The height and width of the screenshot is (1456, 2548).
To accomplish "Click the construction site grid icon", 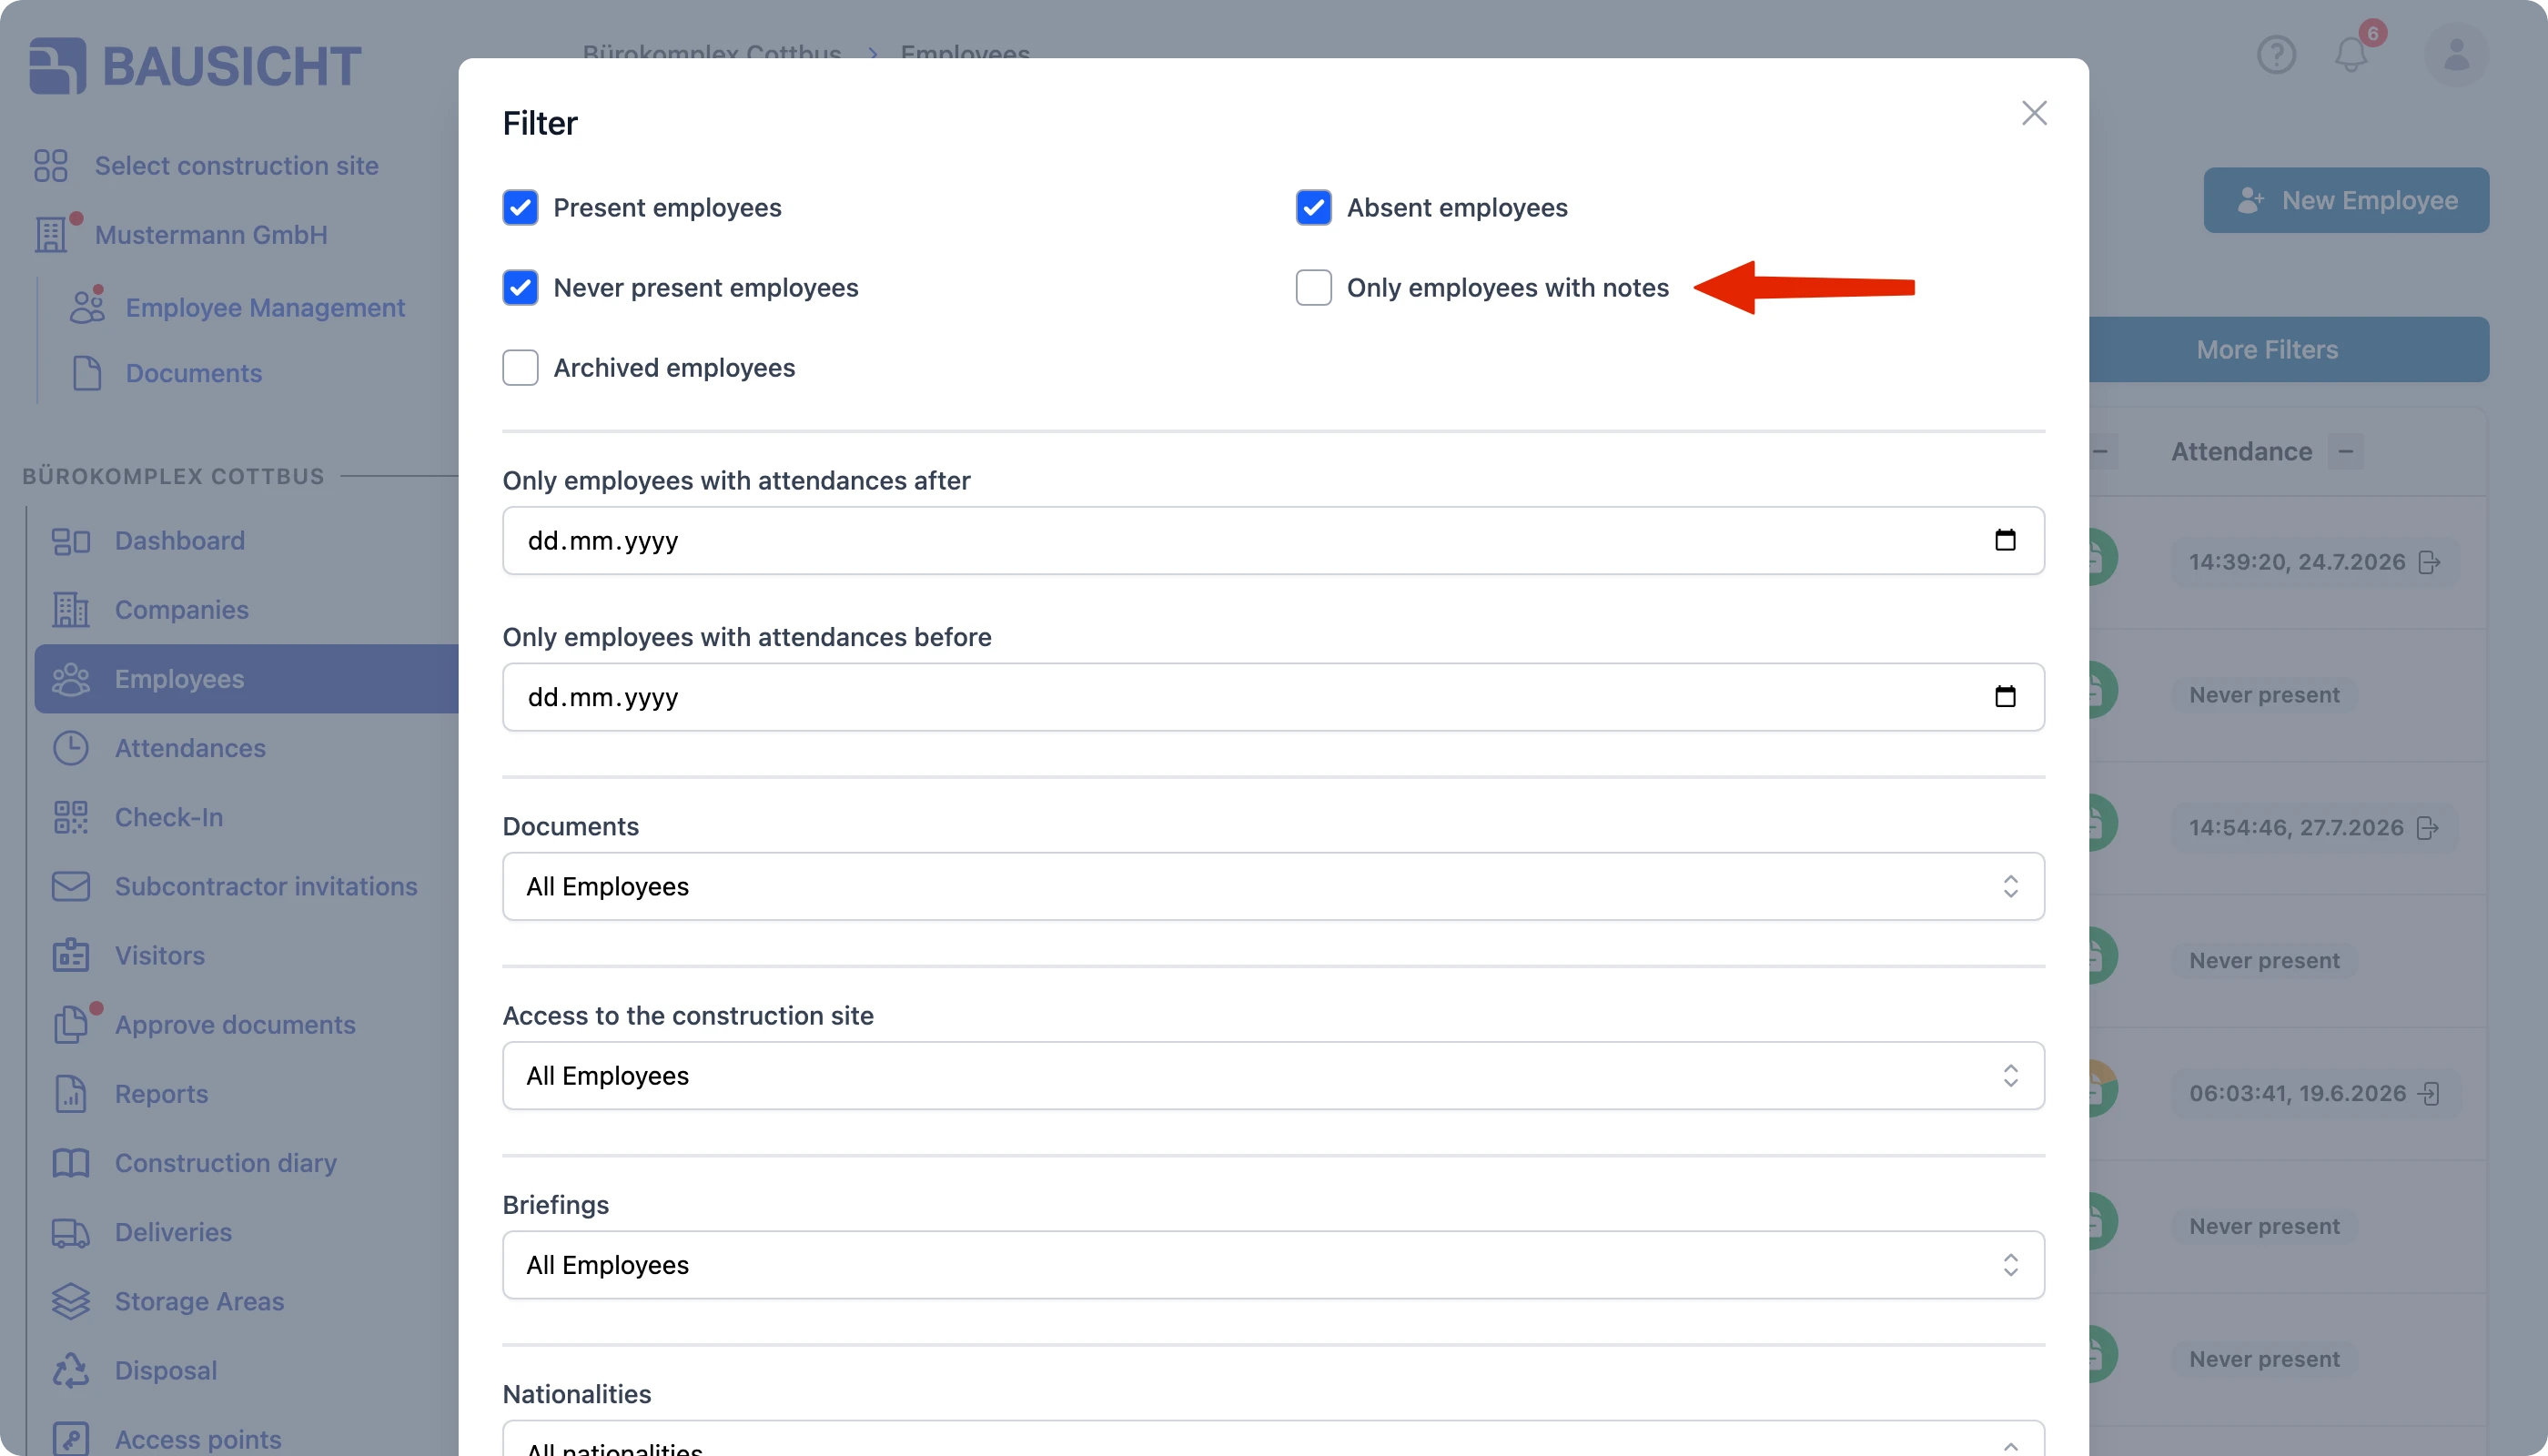I will [x=51, y=165].
